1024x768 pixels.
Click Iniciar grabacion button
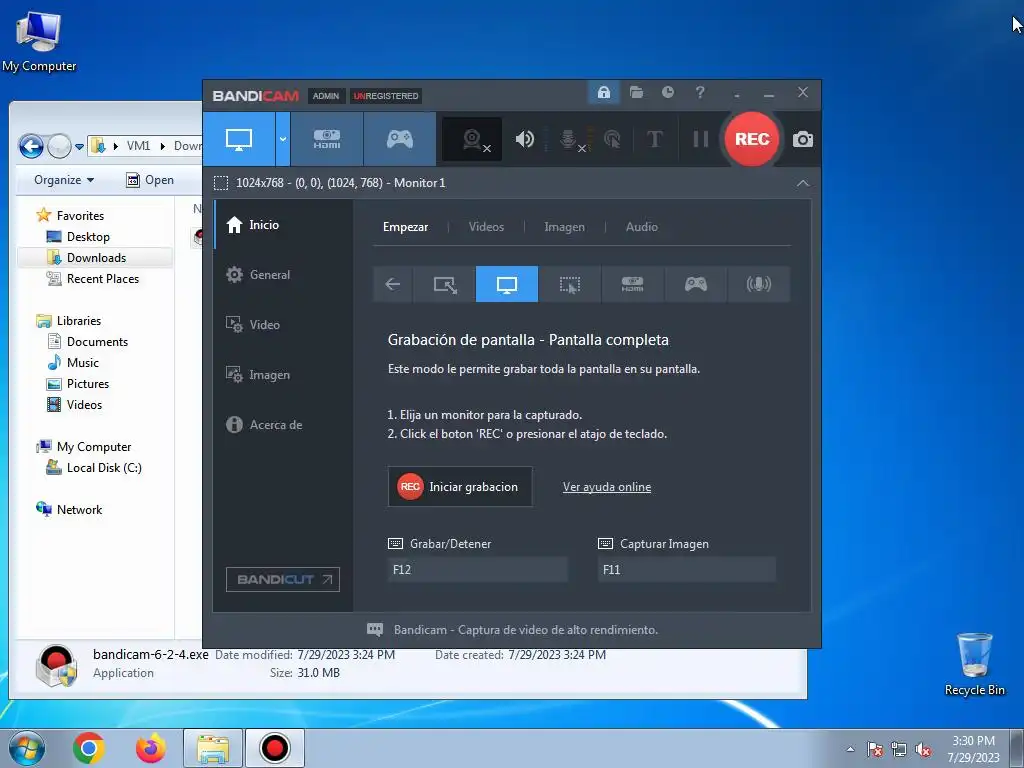tap(460, 487)
